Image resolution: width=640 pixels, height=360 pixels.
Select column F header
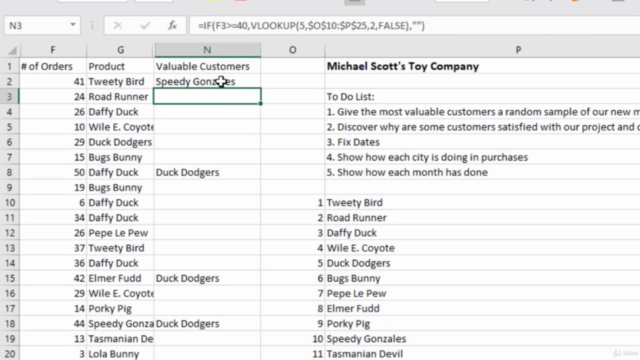(x=53, y=50)
